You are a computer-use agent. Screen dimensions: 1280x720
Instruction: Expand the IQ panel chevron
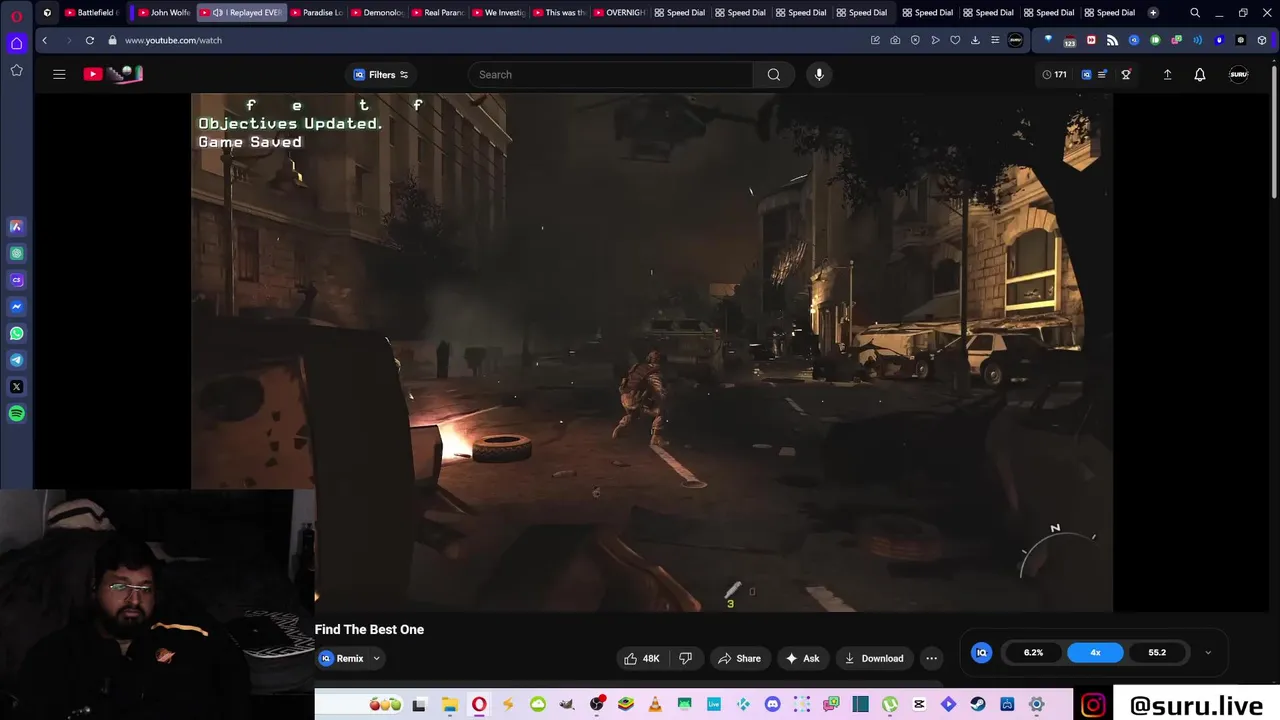click(1207, 652)
